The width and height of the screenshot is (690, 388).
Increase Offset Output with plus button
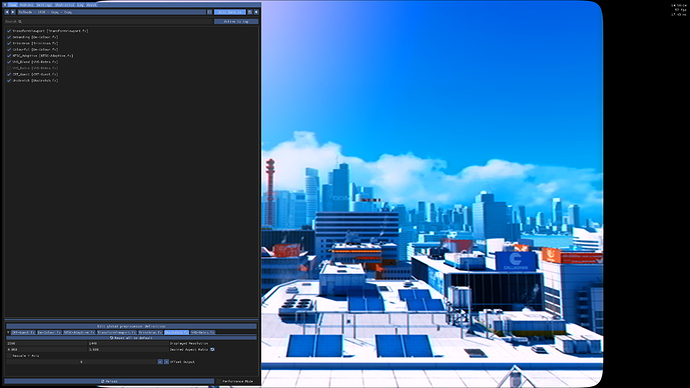tap(166, 362)
